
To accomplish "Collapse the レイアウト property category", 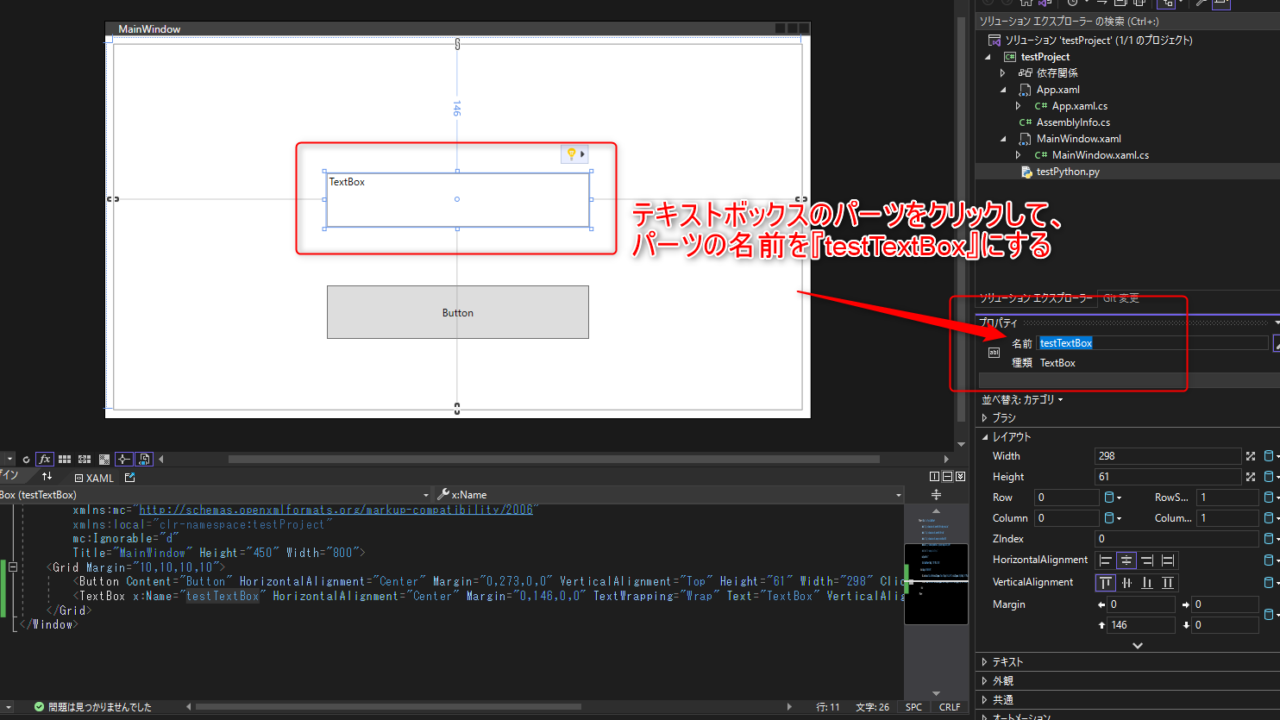I will click(985, 437).
